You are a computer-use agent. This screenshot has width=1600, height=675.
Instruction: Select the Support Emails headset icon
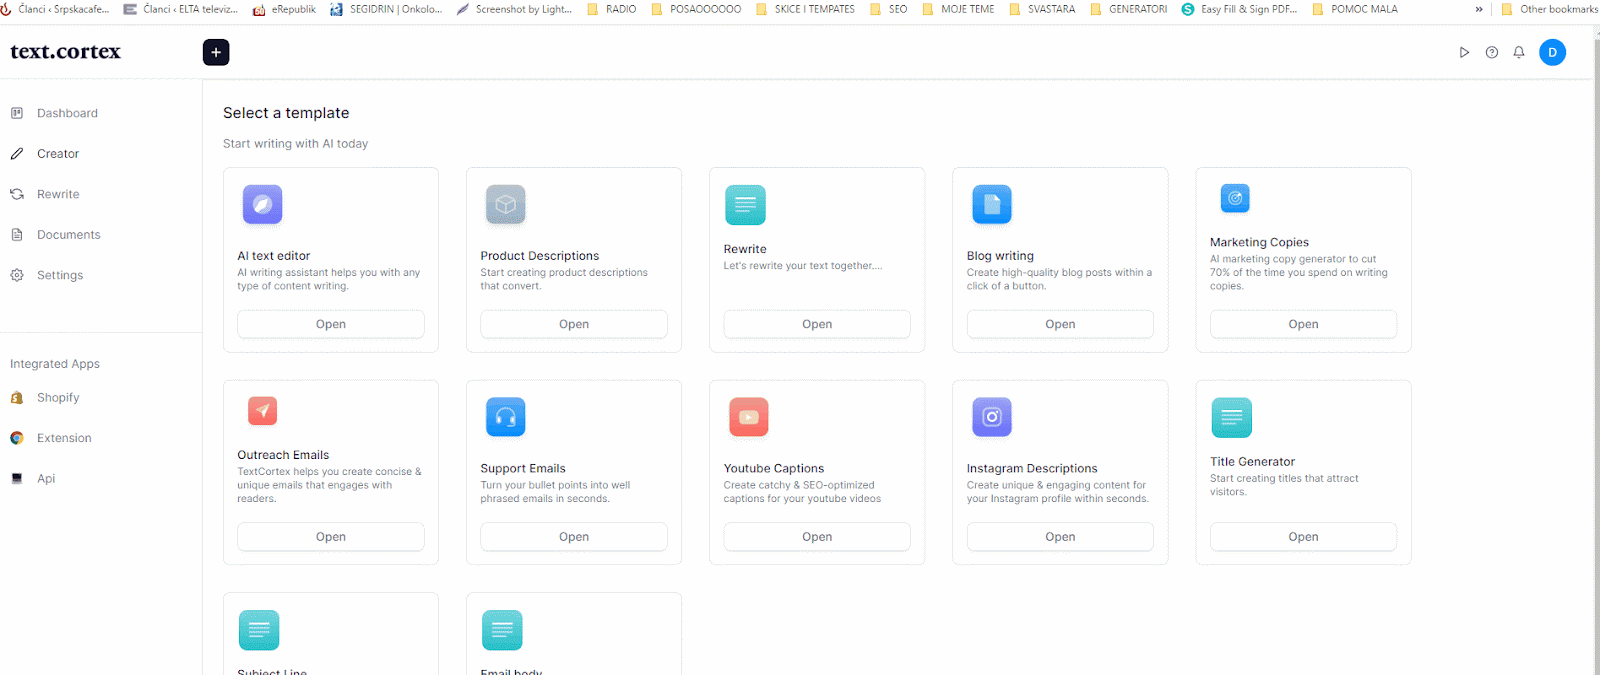pyautogui.click(x=505, y=417)
